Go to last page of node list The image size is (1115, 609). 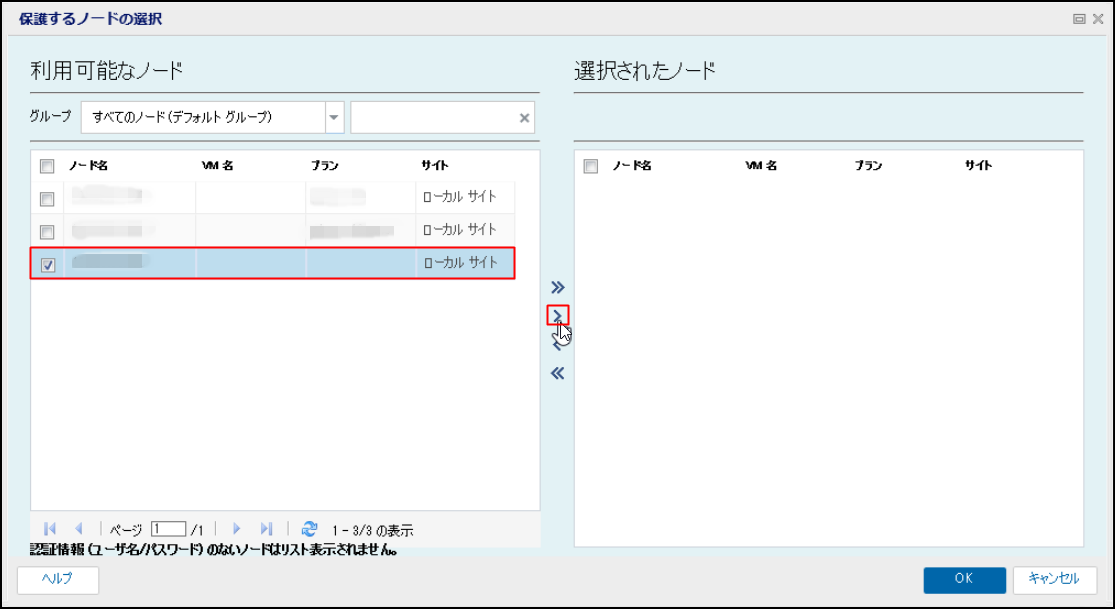click(x=266, y=529)
